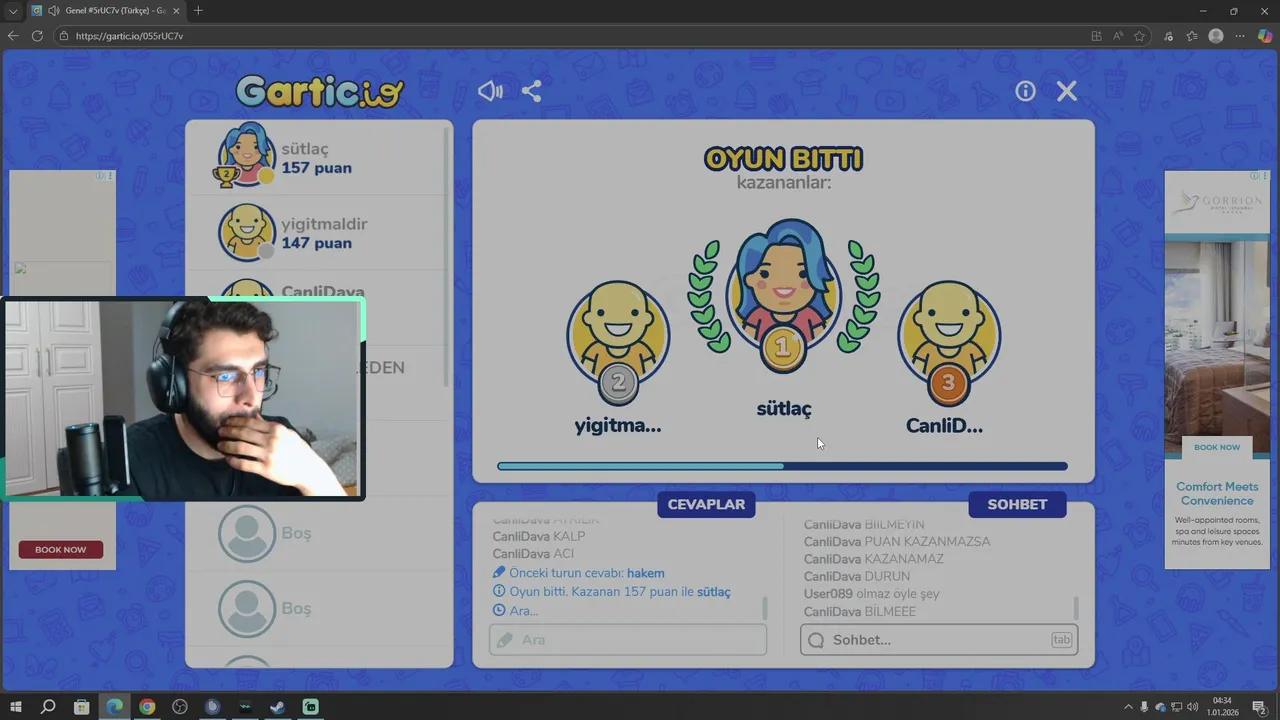Open the game info icon
Screen dimensions: 1280x720
(1025, 91)
